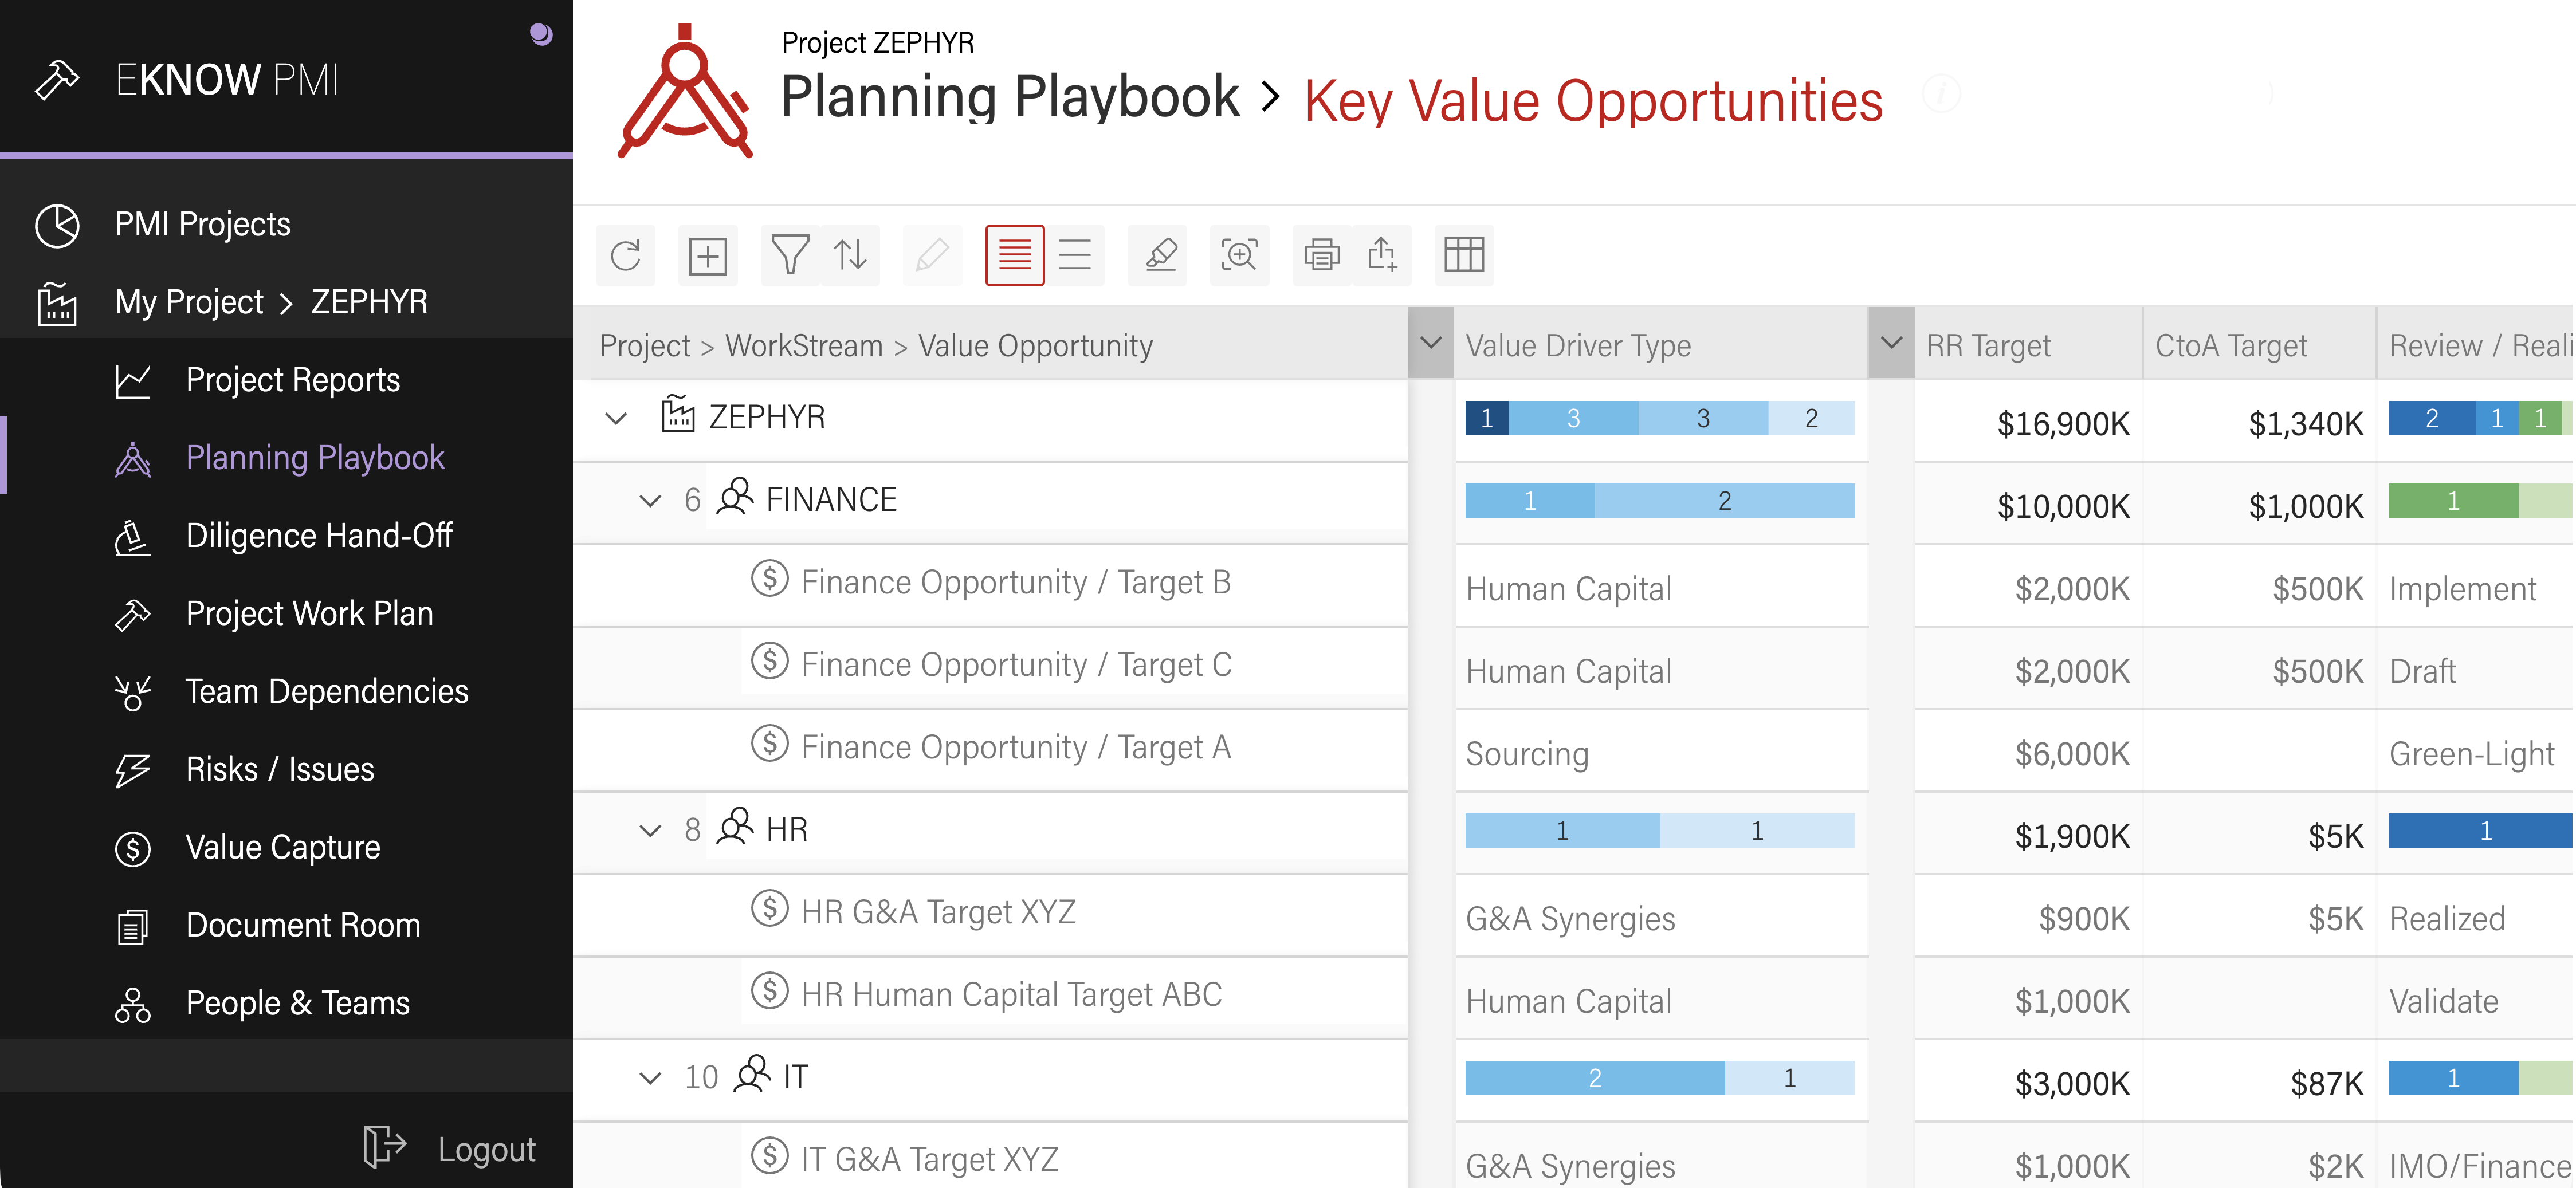
Task: Open the filter funnel tool
Action: pos(789,255)
